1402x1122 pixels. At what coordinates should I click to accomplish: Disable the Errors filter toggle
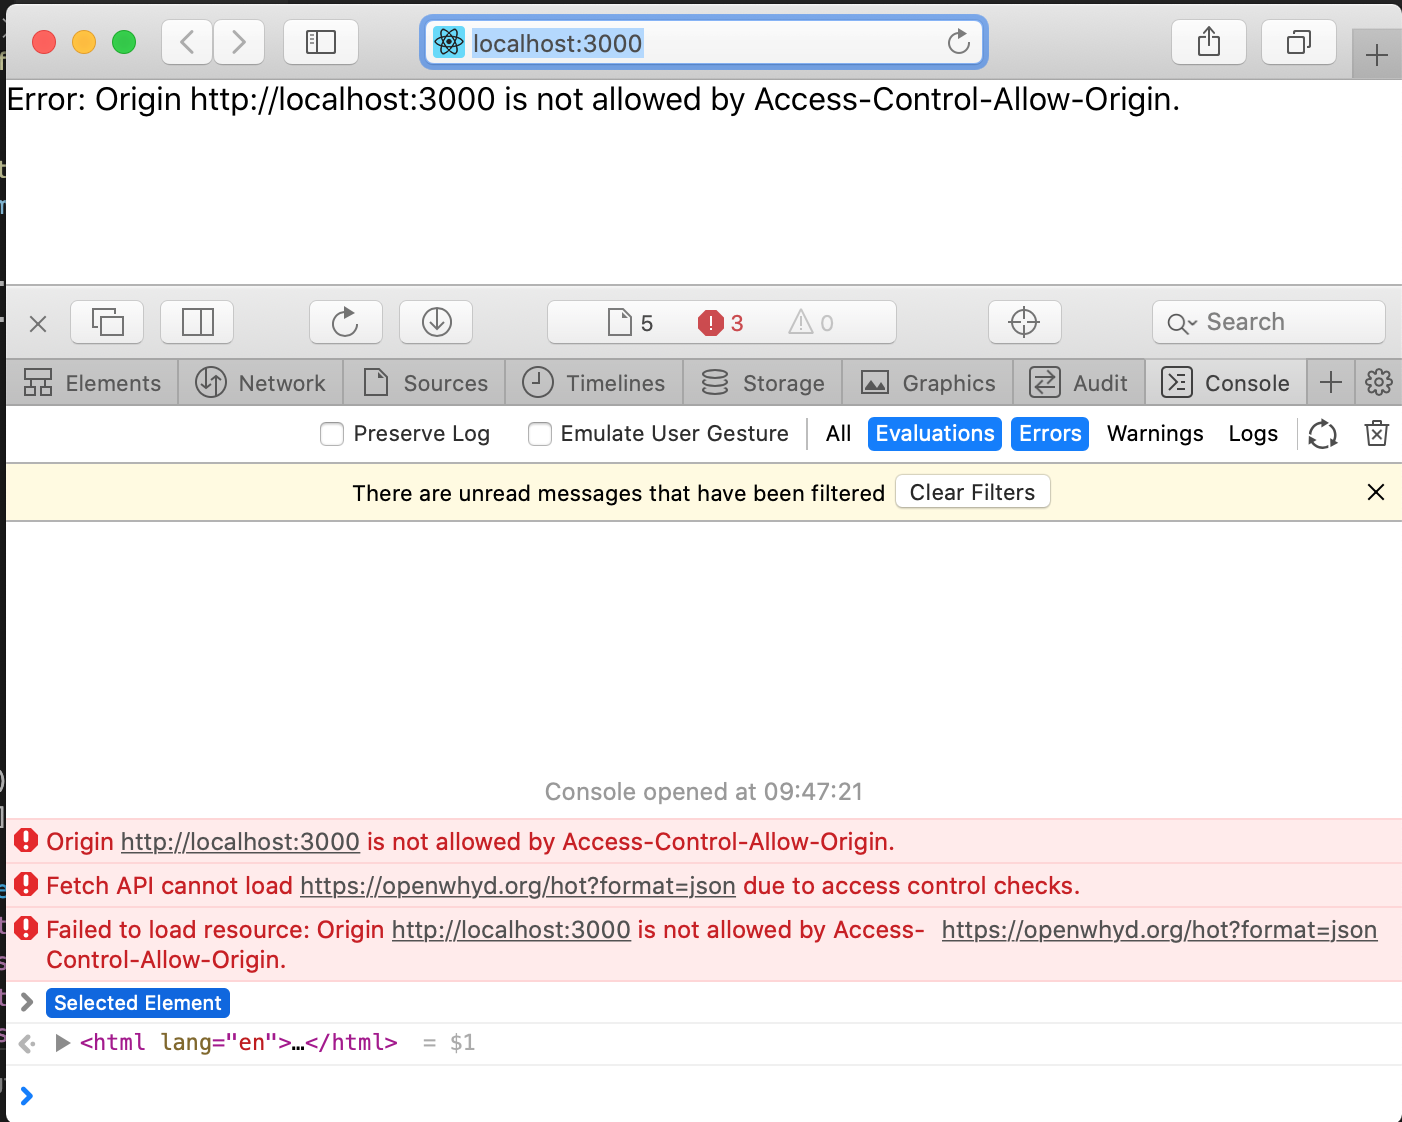point(1049,433)
